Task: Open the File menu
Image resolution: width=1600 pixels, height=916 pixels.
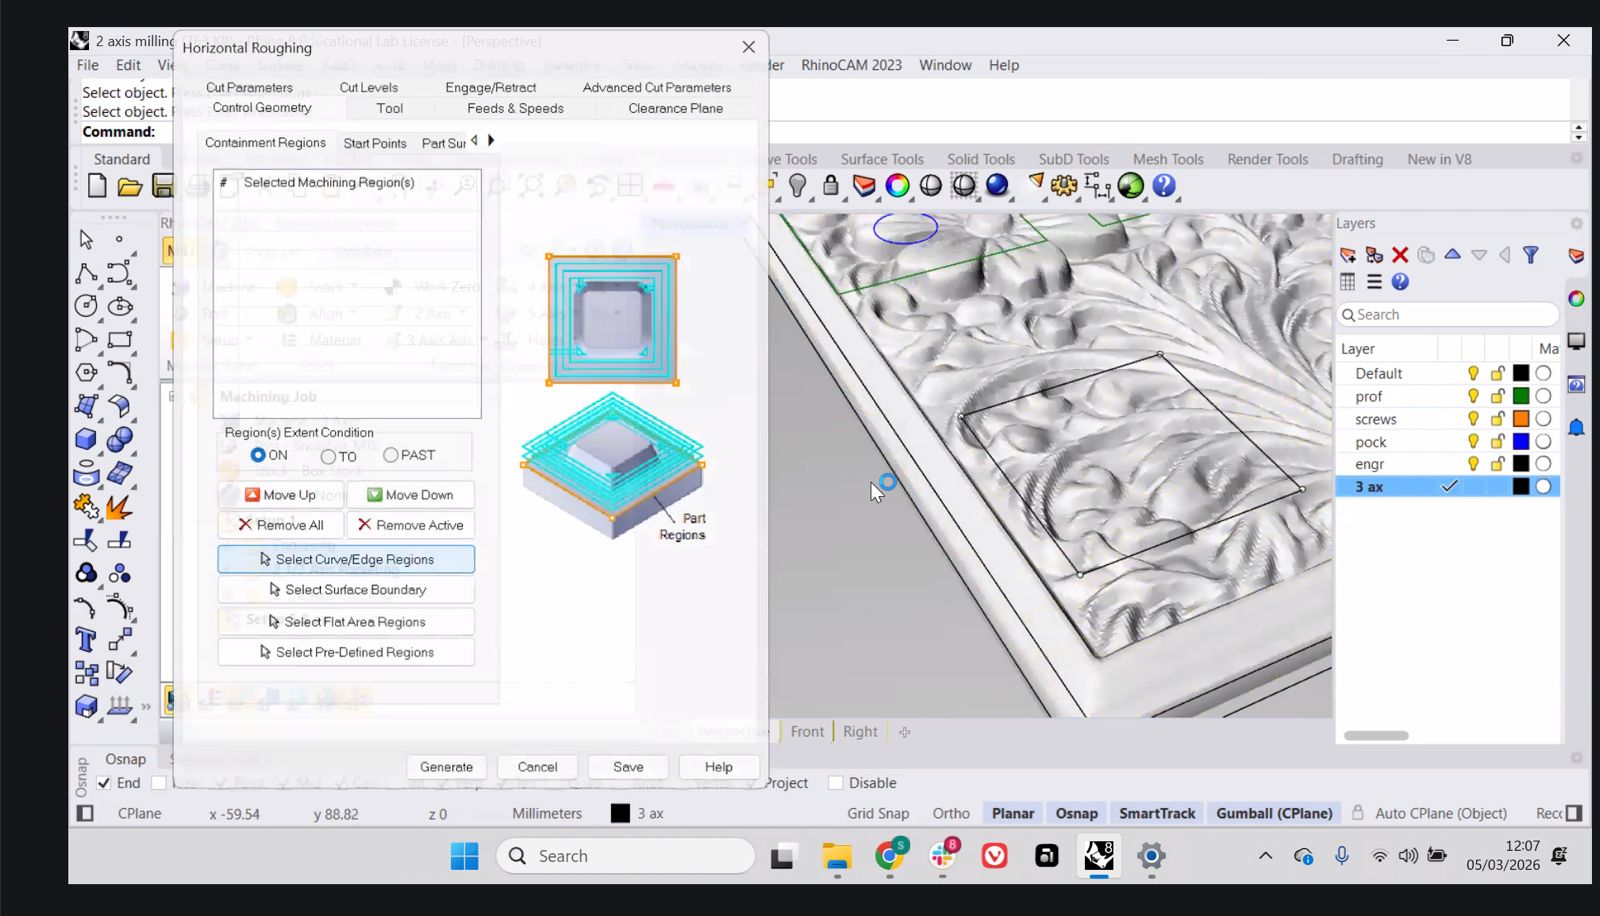Action: 88,65
